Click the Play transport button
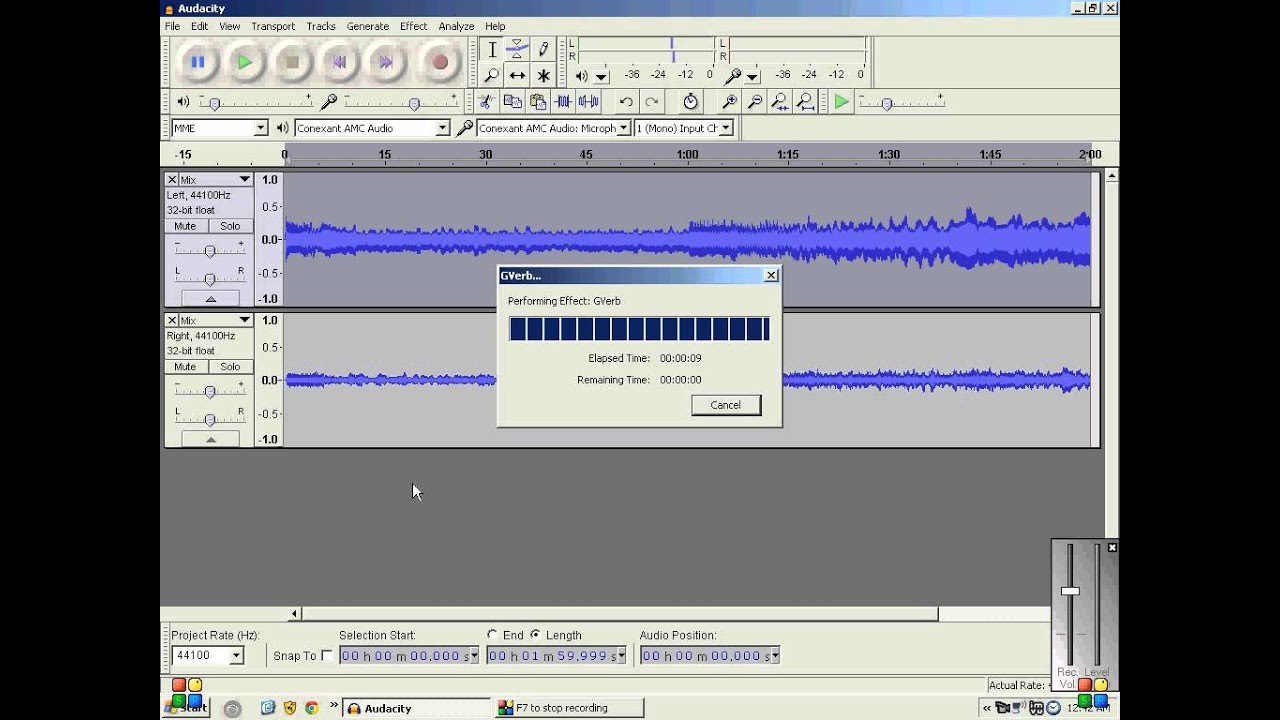The image size is (1280, 720). pyautogui.click(x=245, y=62)
